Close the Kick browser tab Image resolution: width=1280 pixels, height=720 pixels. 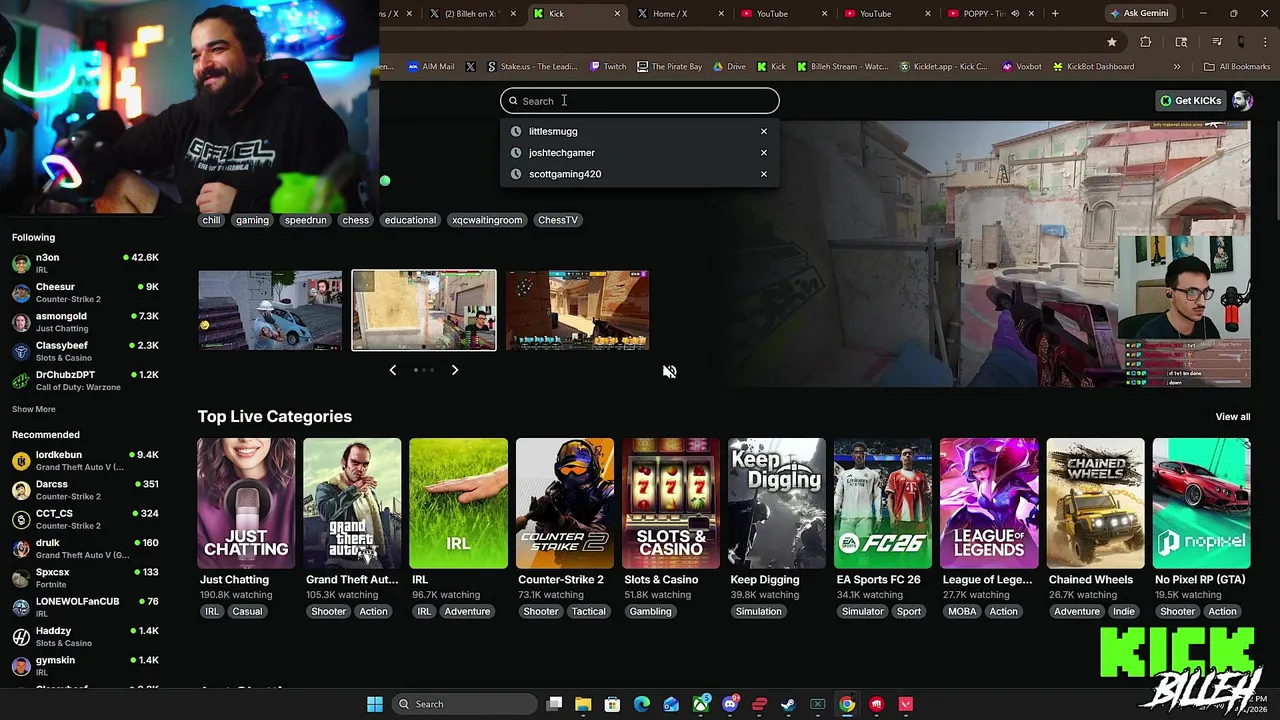click(x=616, y=14)
